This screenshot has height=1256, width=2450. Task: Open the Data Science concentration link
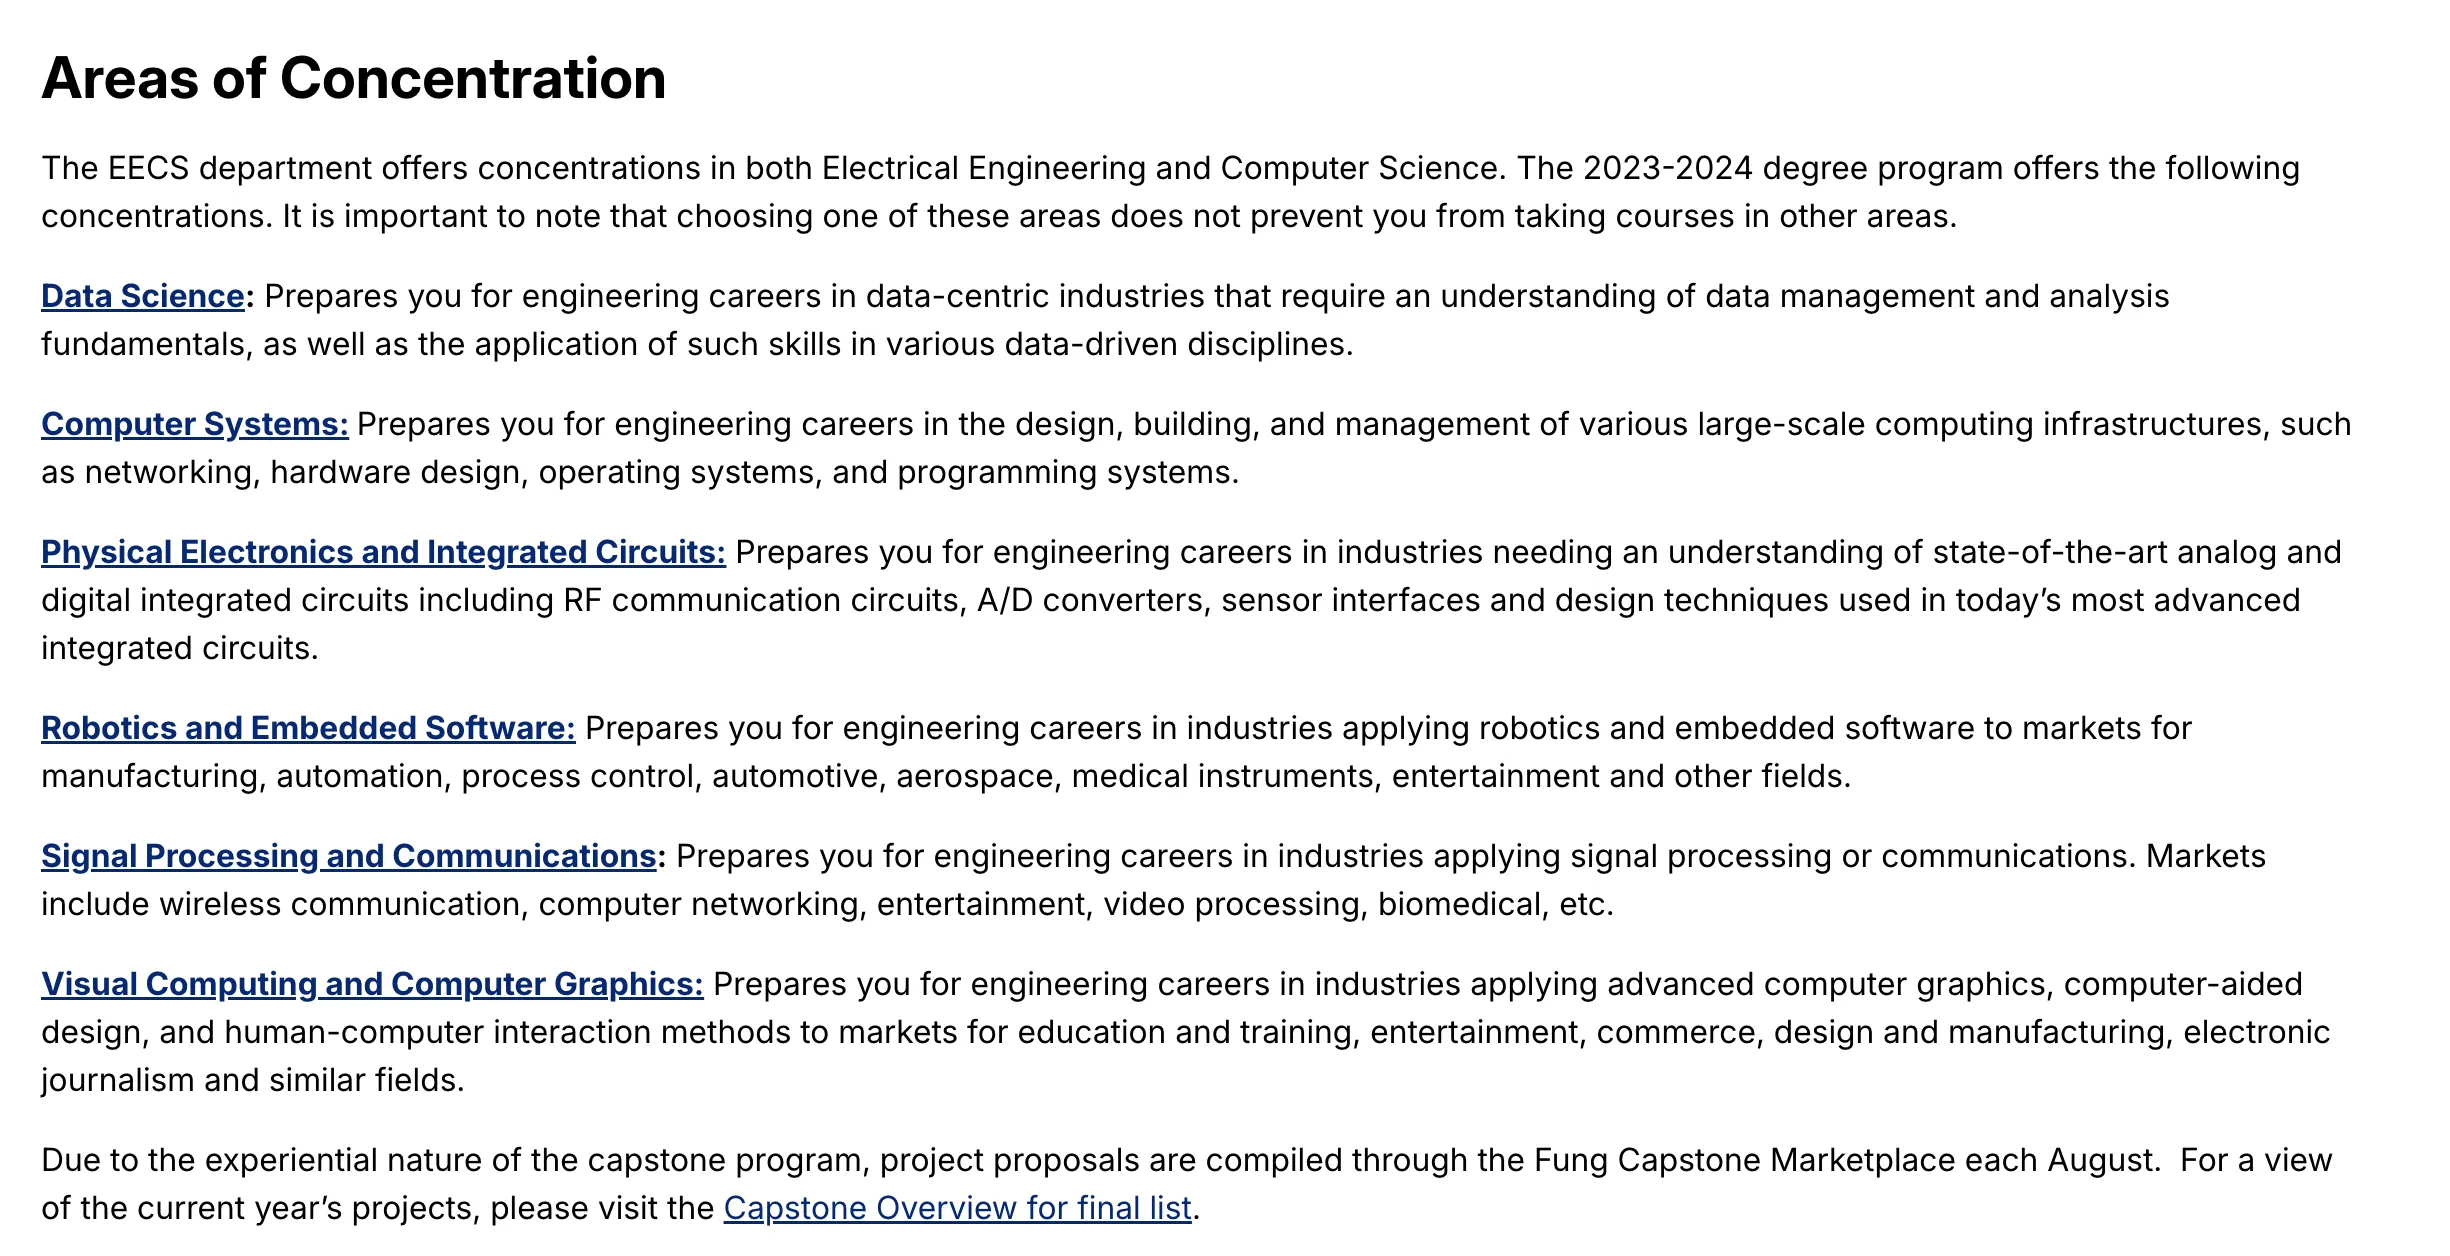coord(142,297)
